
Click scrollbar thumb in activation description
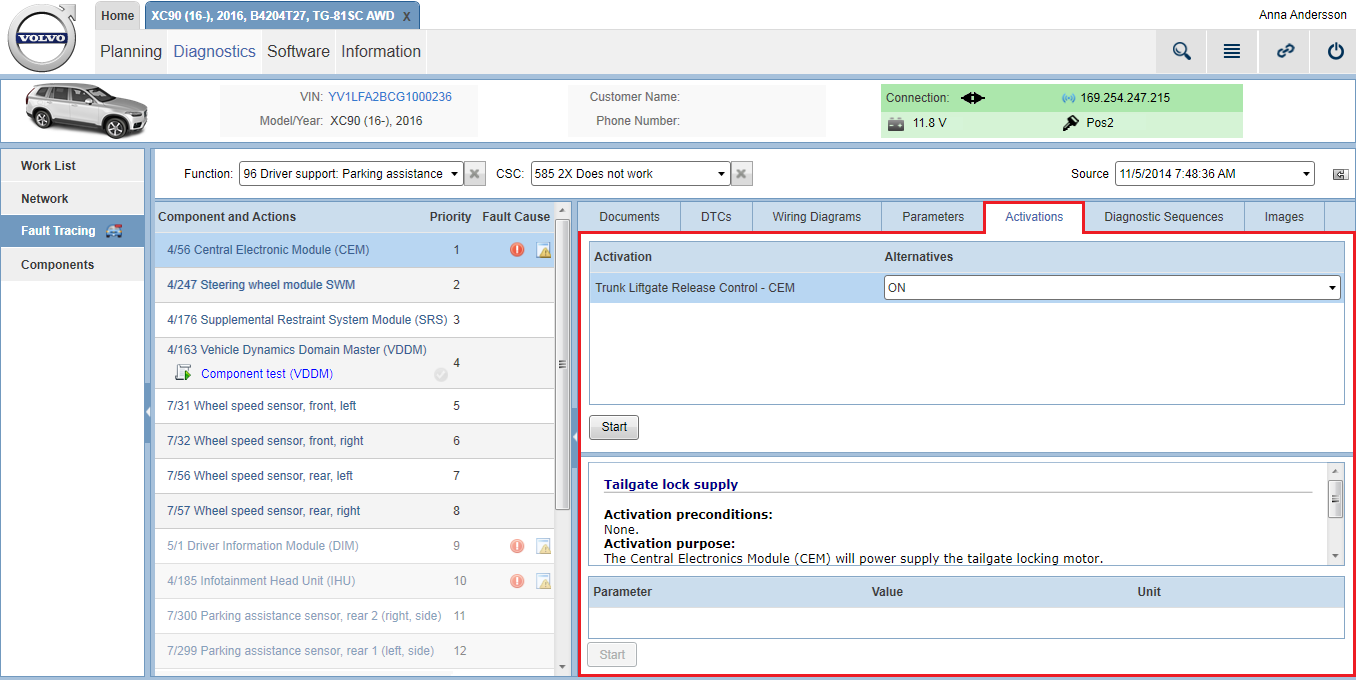tap(1335, 498)
